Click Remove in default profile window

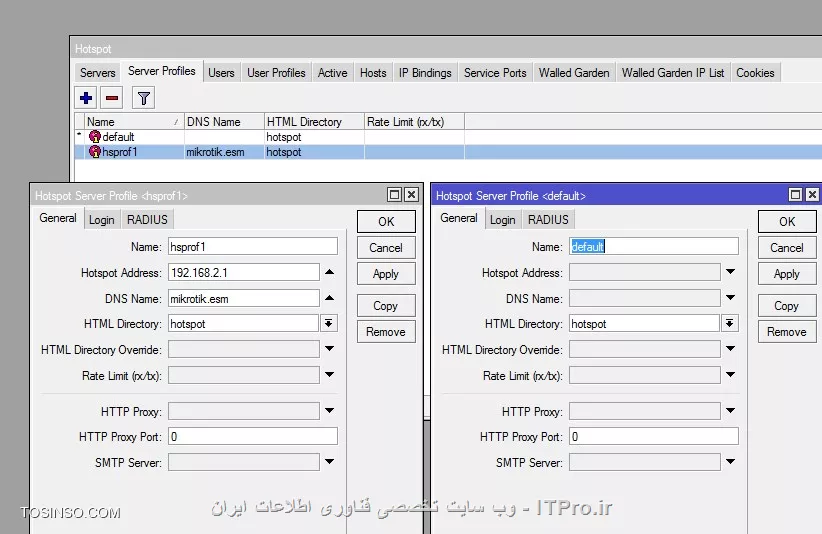tap(787, 332)
